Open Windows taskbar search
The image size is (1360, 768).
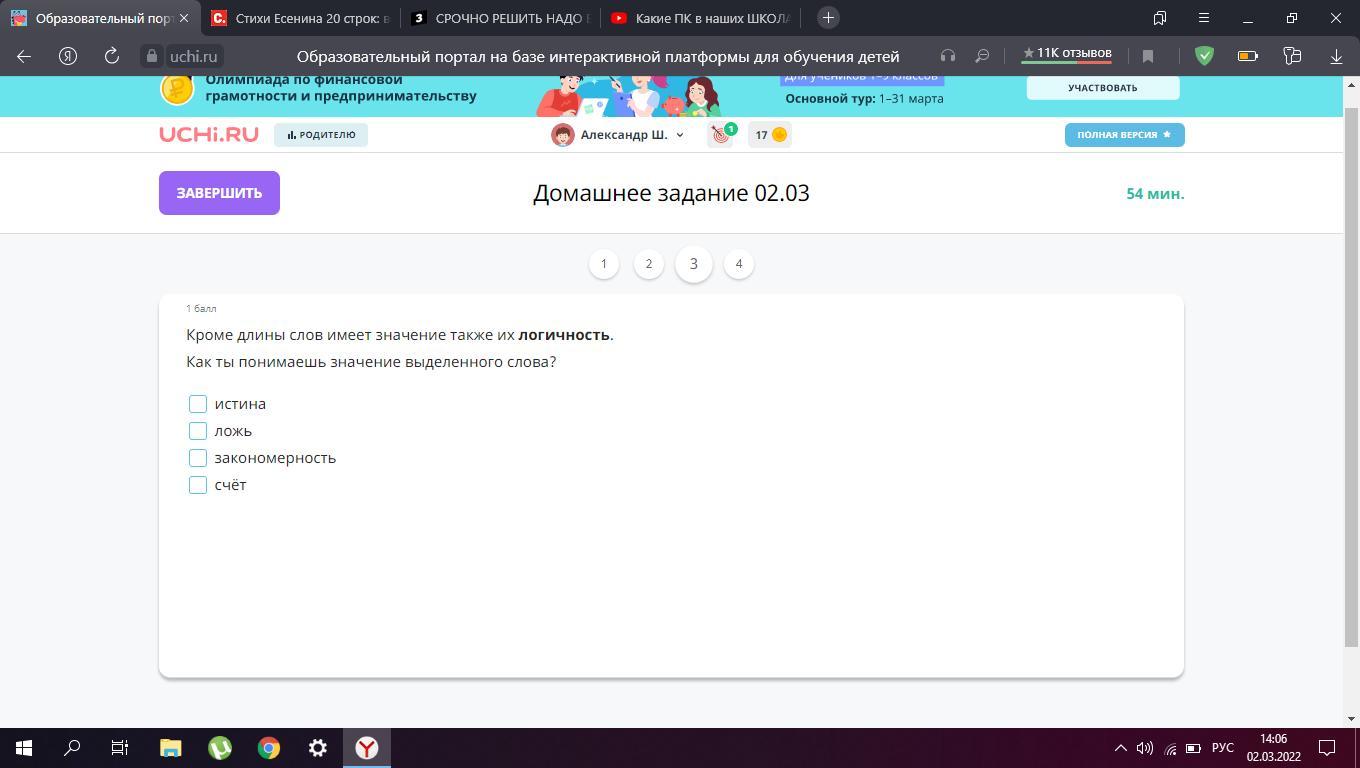(72, 748)
